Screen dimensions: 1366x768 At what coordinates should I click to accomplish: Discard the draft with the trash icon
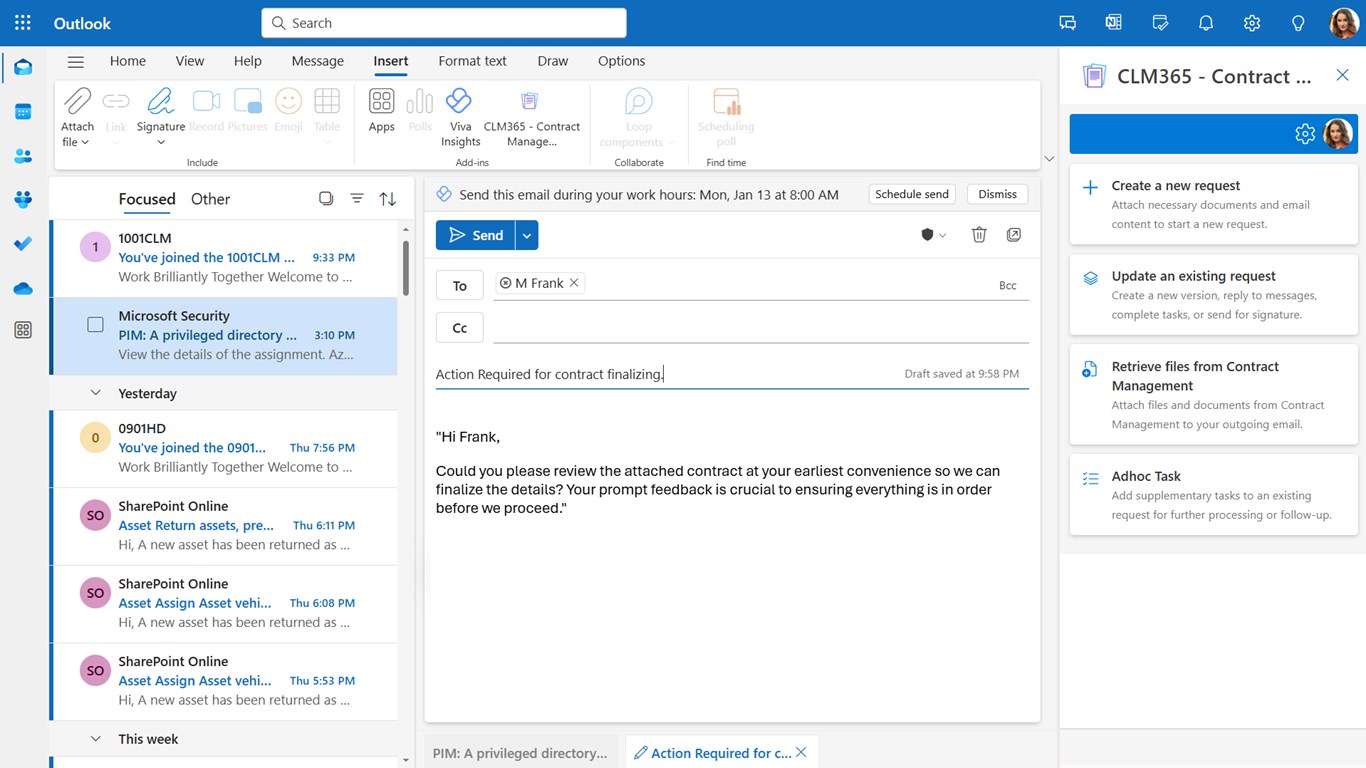979,235
